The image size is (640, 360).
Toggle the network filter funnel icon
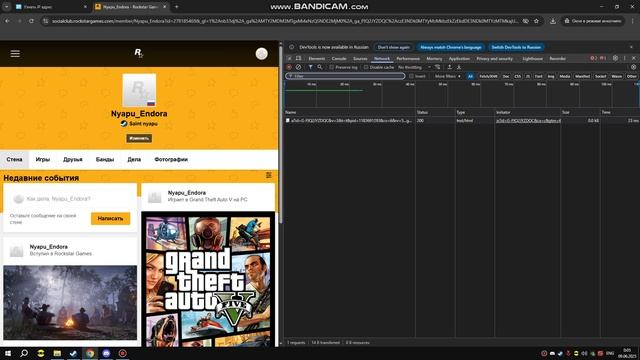click(310, 67)
